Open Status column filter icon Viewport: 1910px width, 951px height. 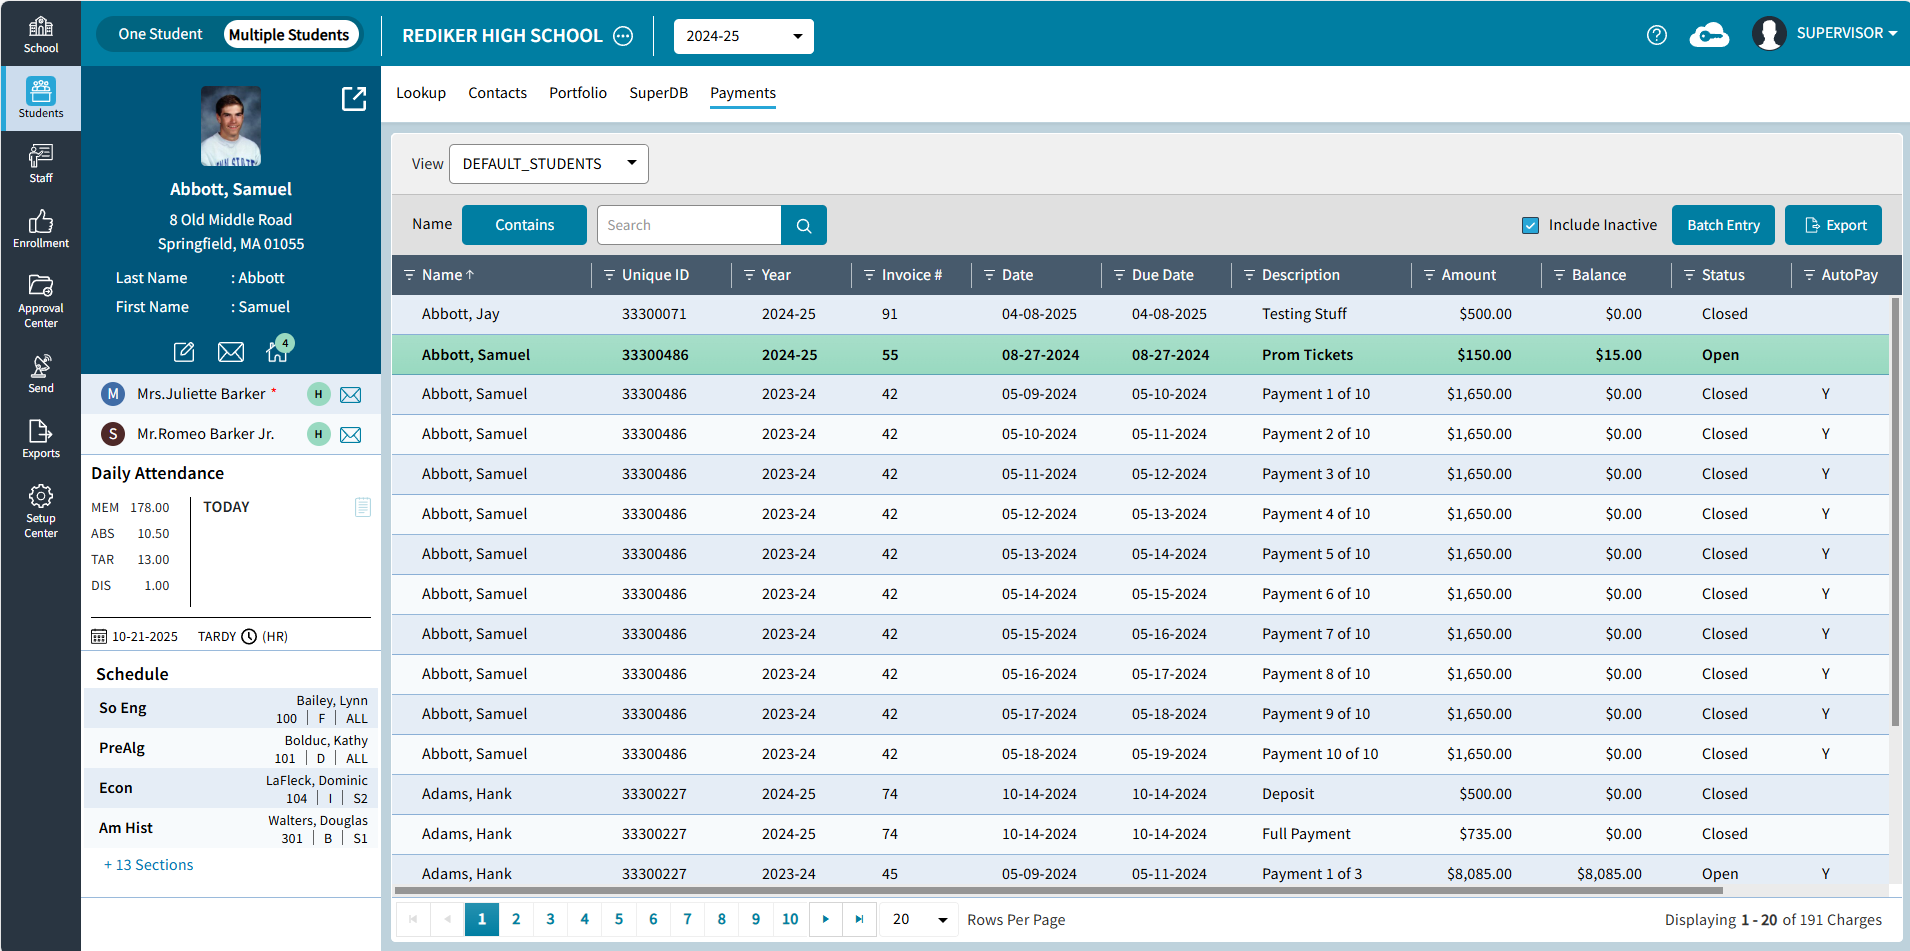[x=1689, y=275]
